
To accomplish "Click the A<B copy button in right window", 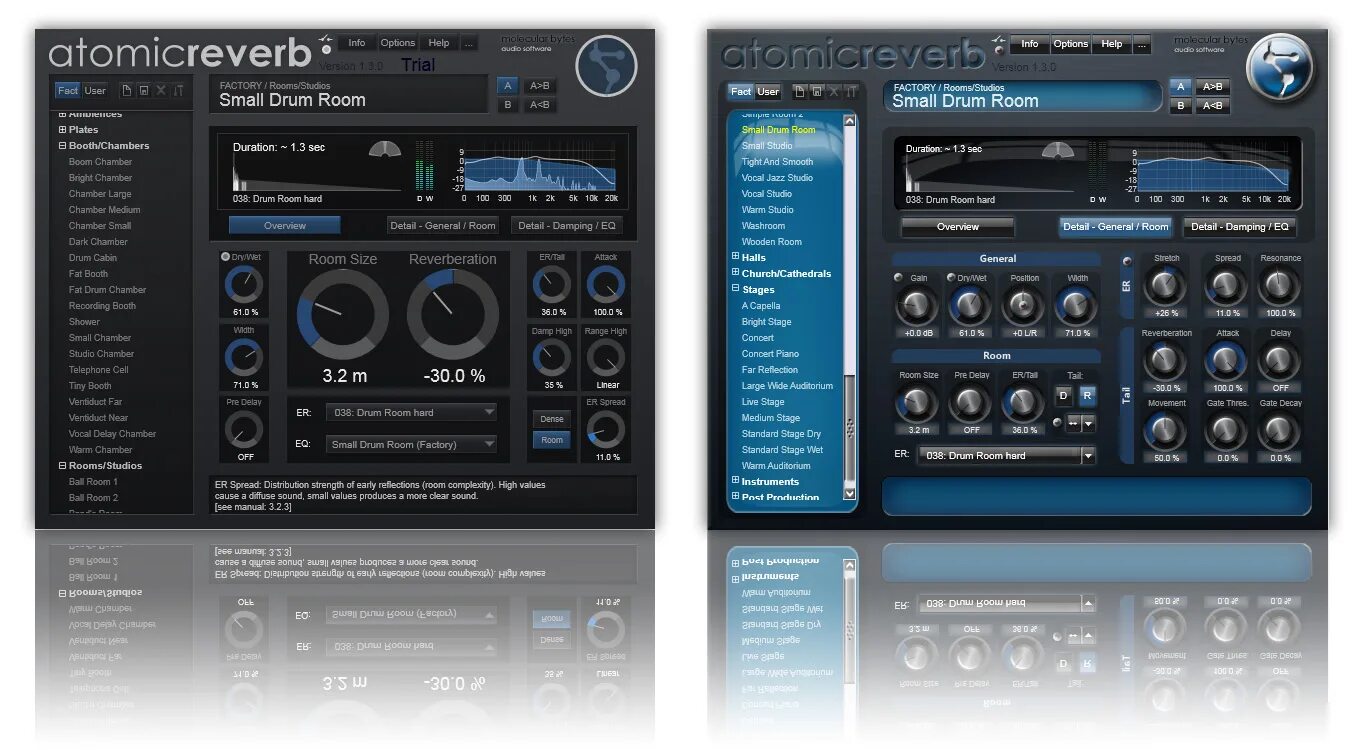I will coord(1212,106).
